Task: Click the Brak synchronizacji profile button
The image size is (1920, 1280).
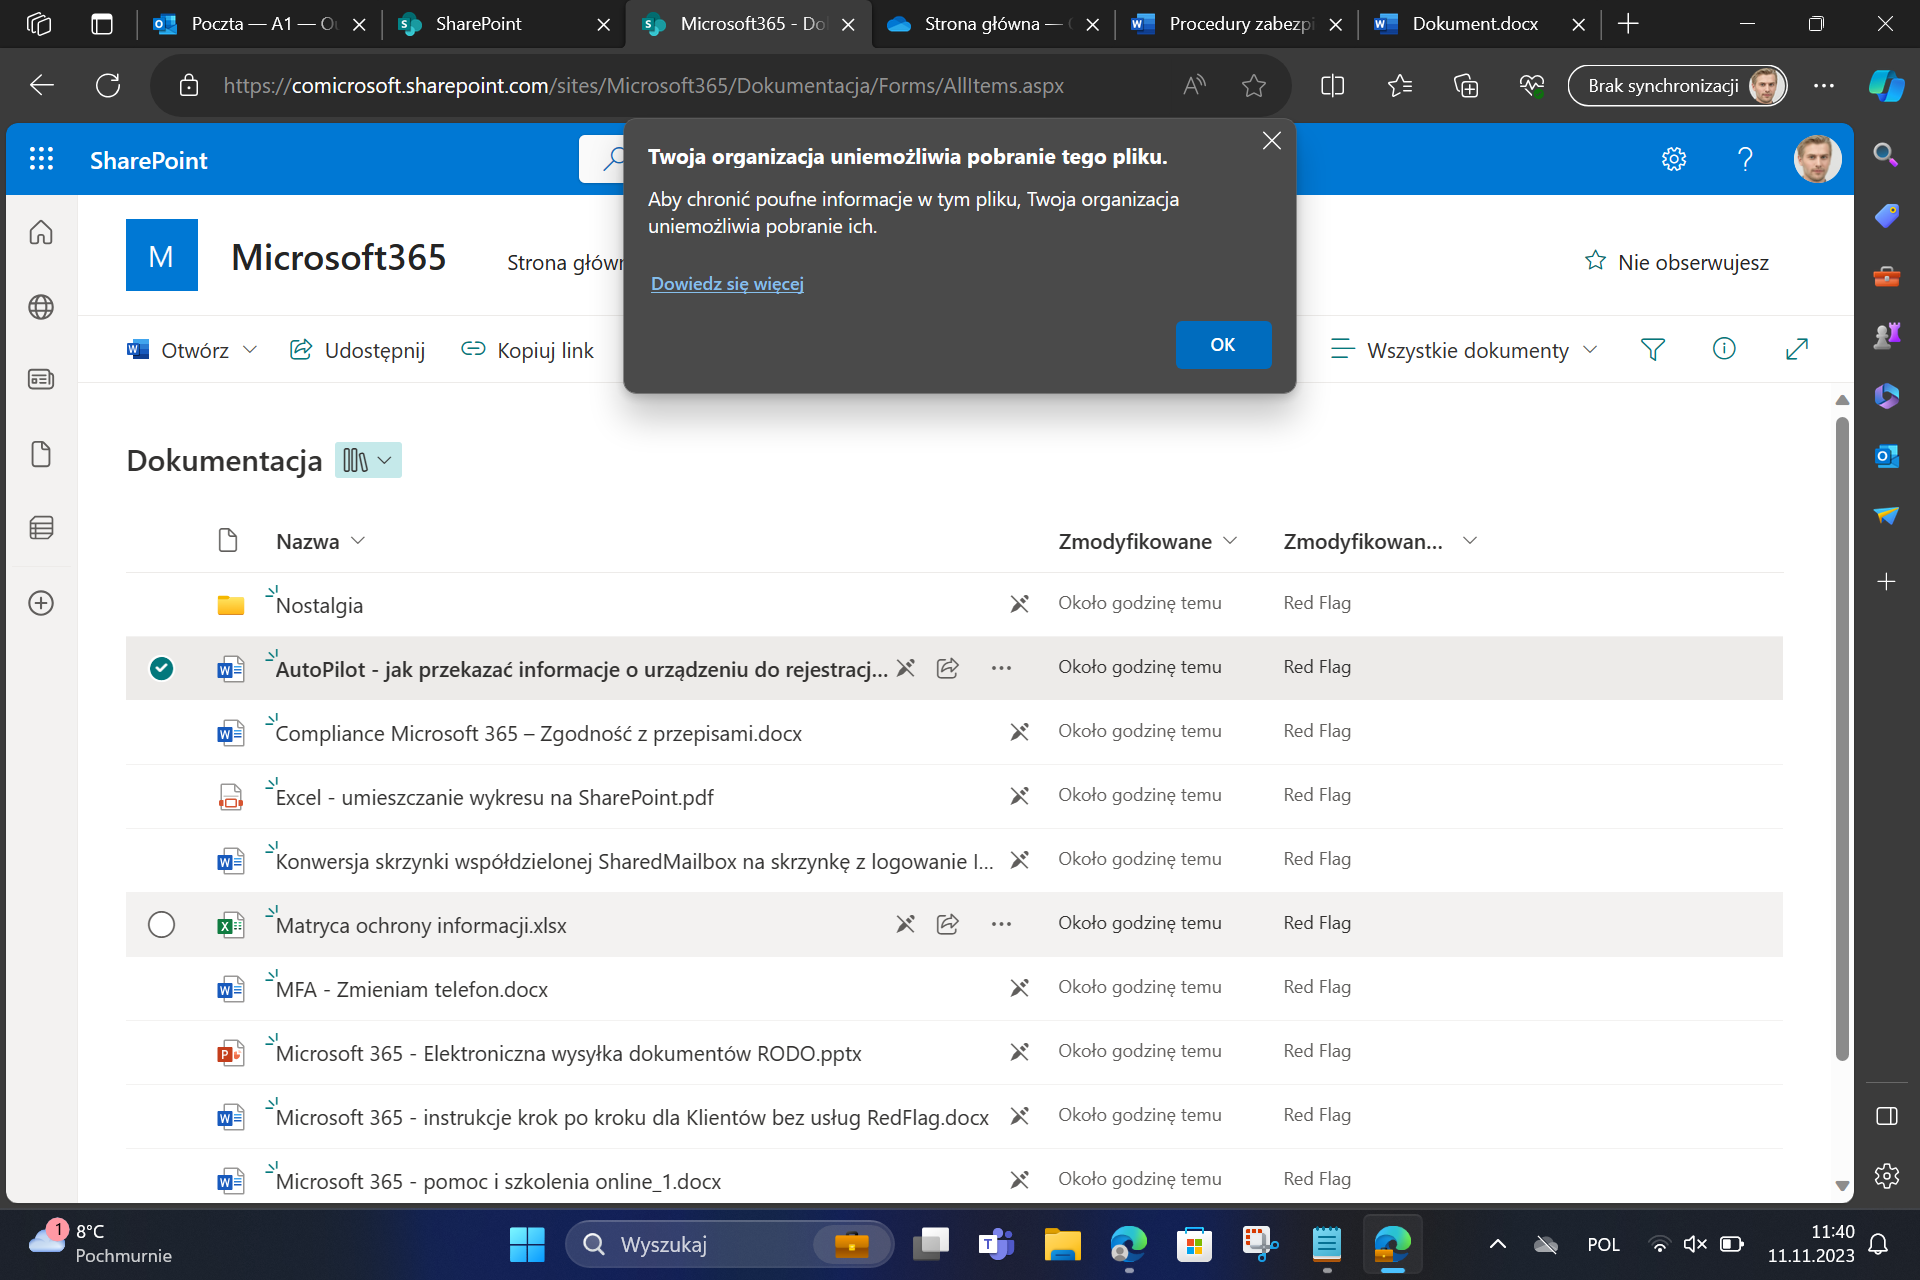Action: tap(1677, 86)
